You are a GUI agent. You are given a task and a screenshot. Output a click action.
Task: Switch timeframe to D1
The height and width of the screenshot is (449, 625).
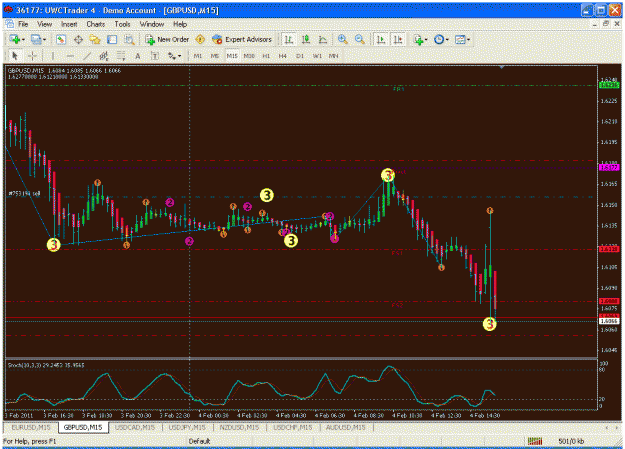click(300, 56)
